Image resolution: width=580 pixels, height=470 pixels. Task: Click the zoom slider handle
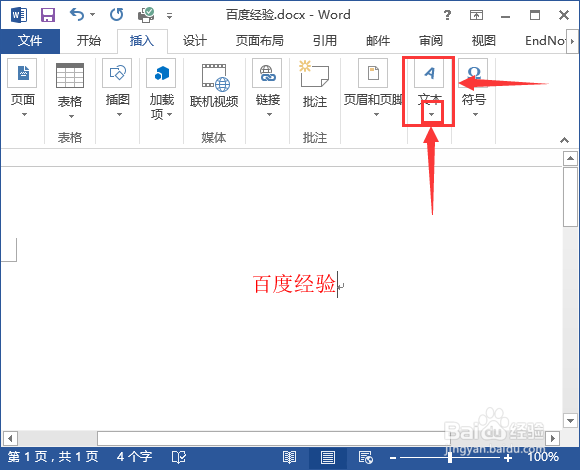click(x=450, y=458)
